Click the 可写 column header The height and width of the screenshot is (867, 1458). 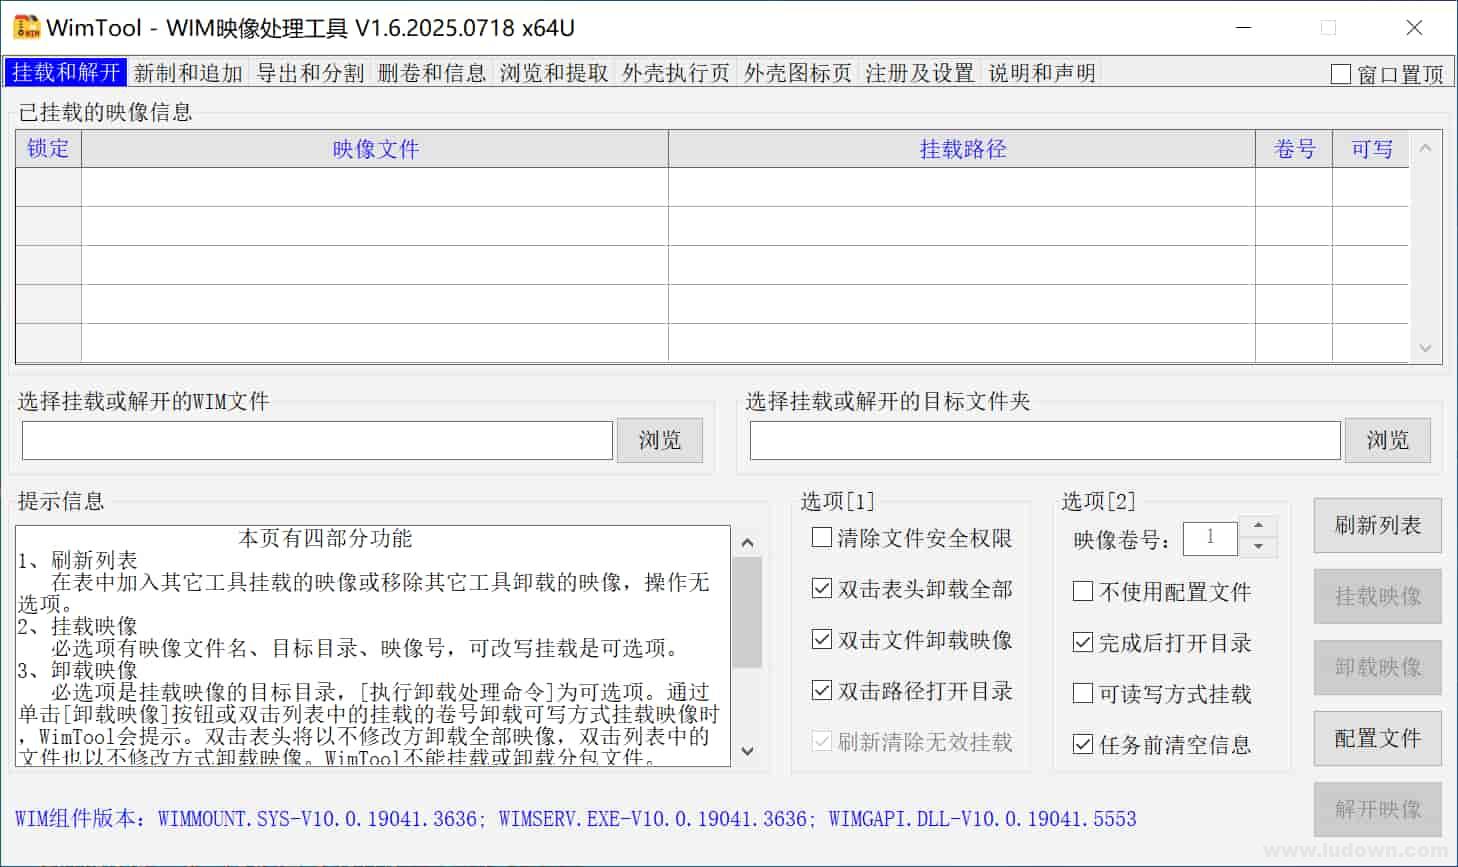(x=1371, y=149)
